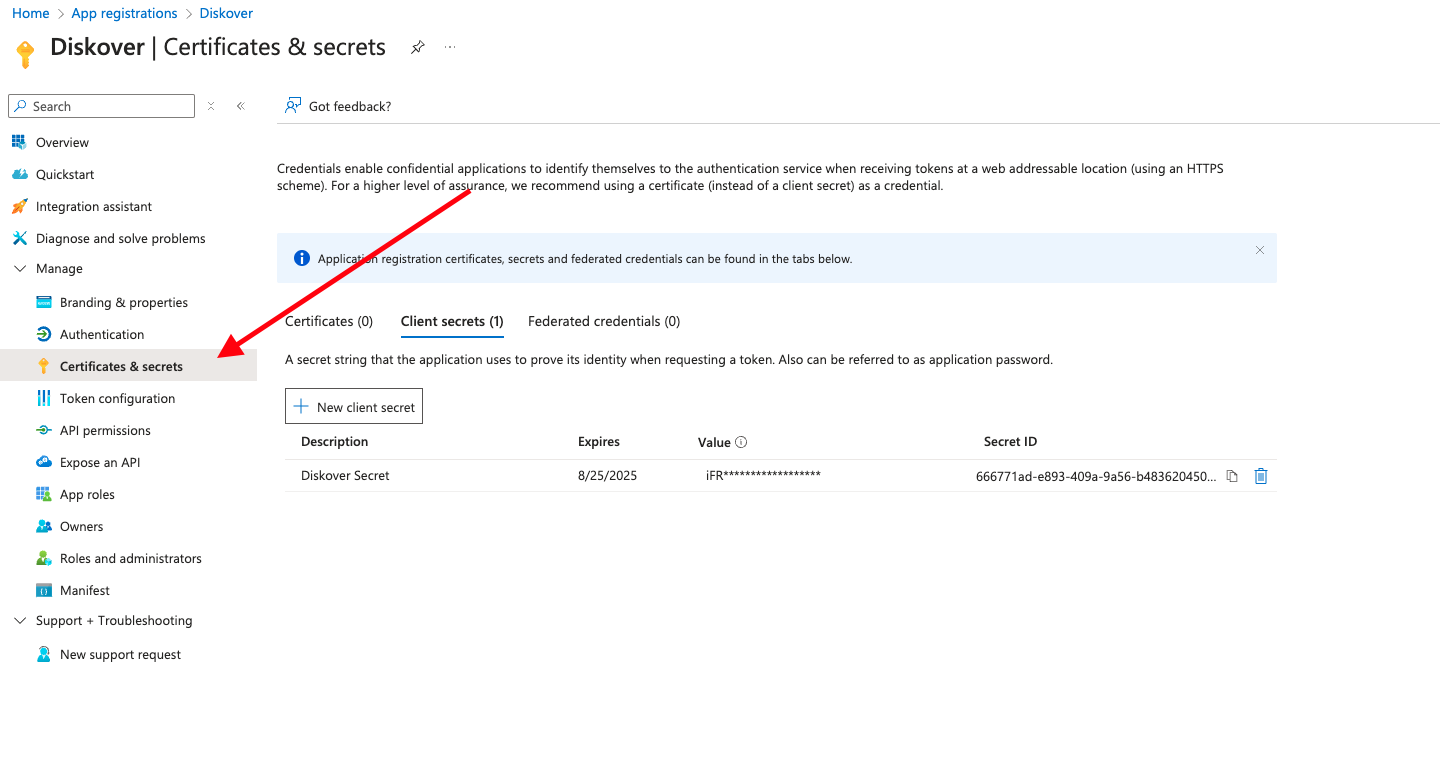Click the Branding & properties icon
The image size is (1440, 760).
(43, 302)
